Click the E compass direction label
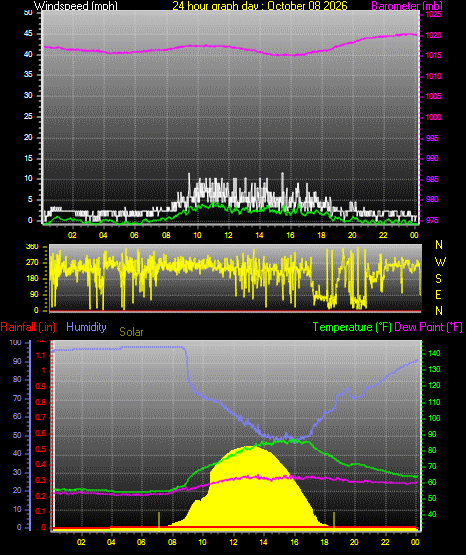Image resolution: width=466 pixels, height=555 pixels. click(438, 294)
